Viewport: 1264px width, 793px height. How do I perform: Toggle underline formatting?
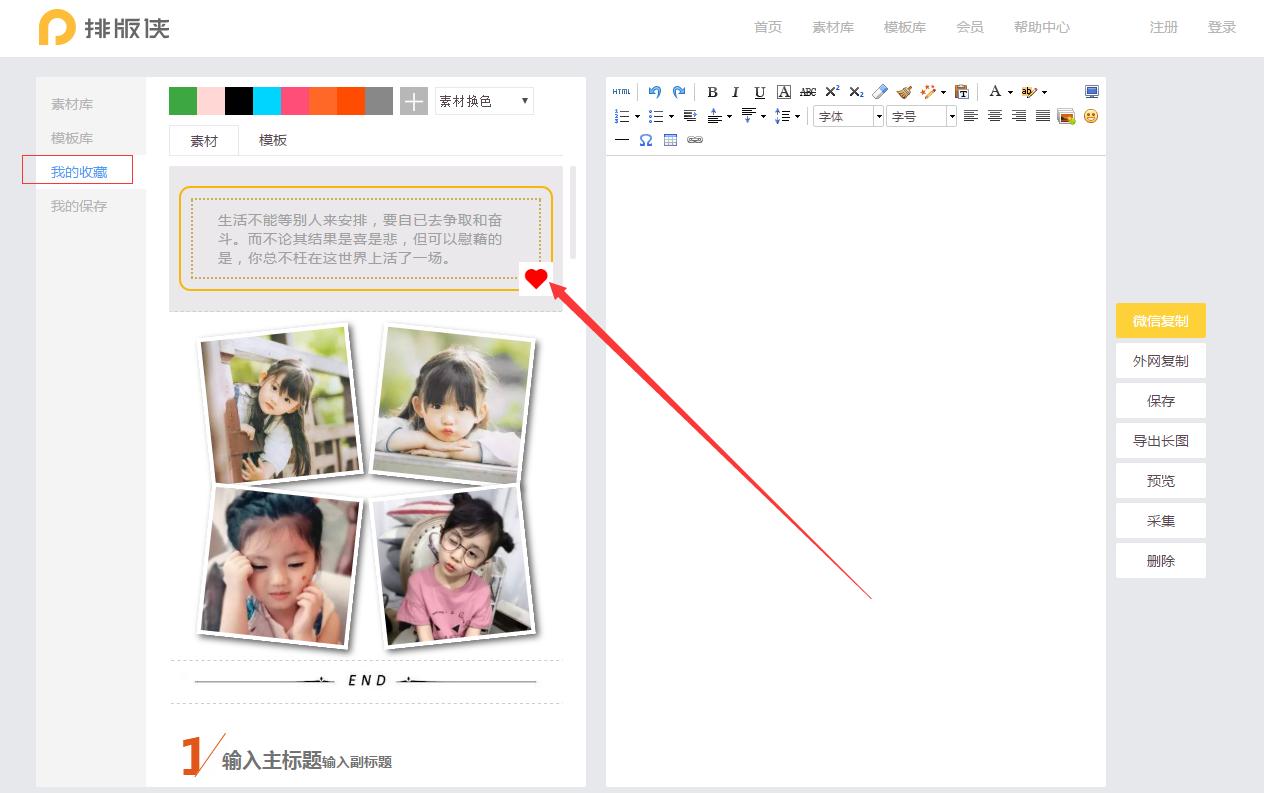click(759, 92)
